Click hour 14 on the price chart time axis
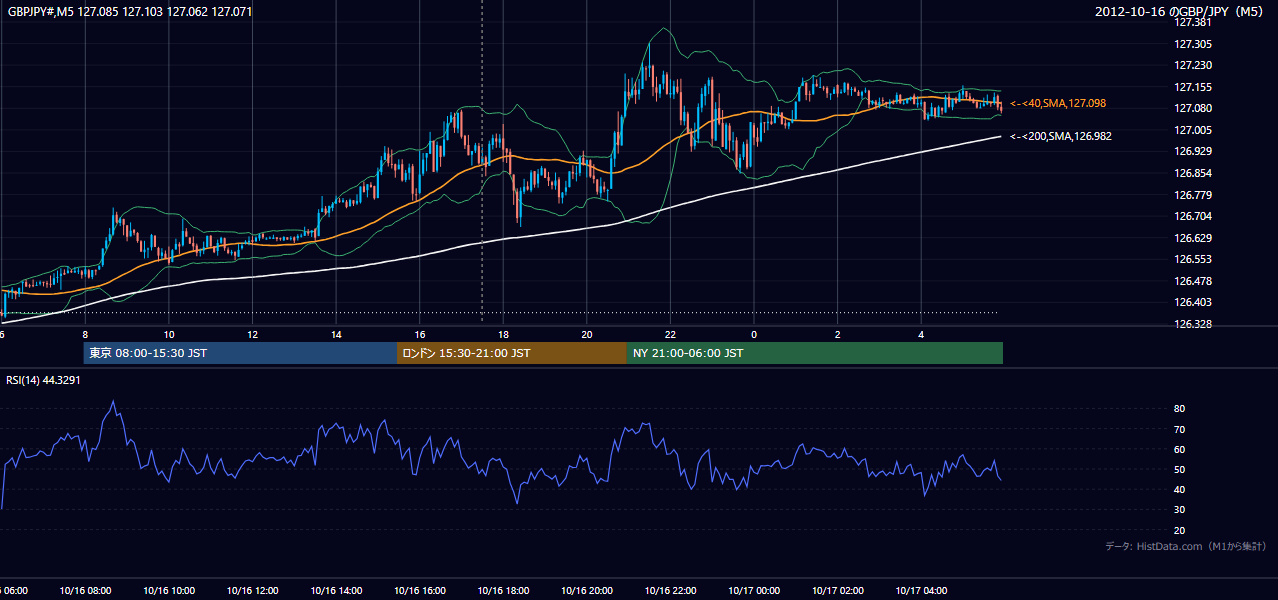 pyautogui.click(x=336, y=334)
